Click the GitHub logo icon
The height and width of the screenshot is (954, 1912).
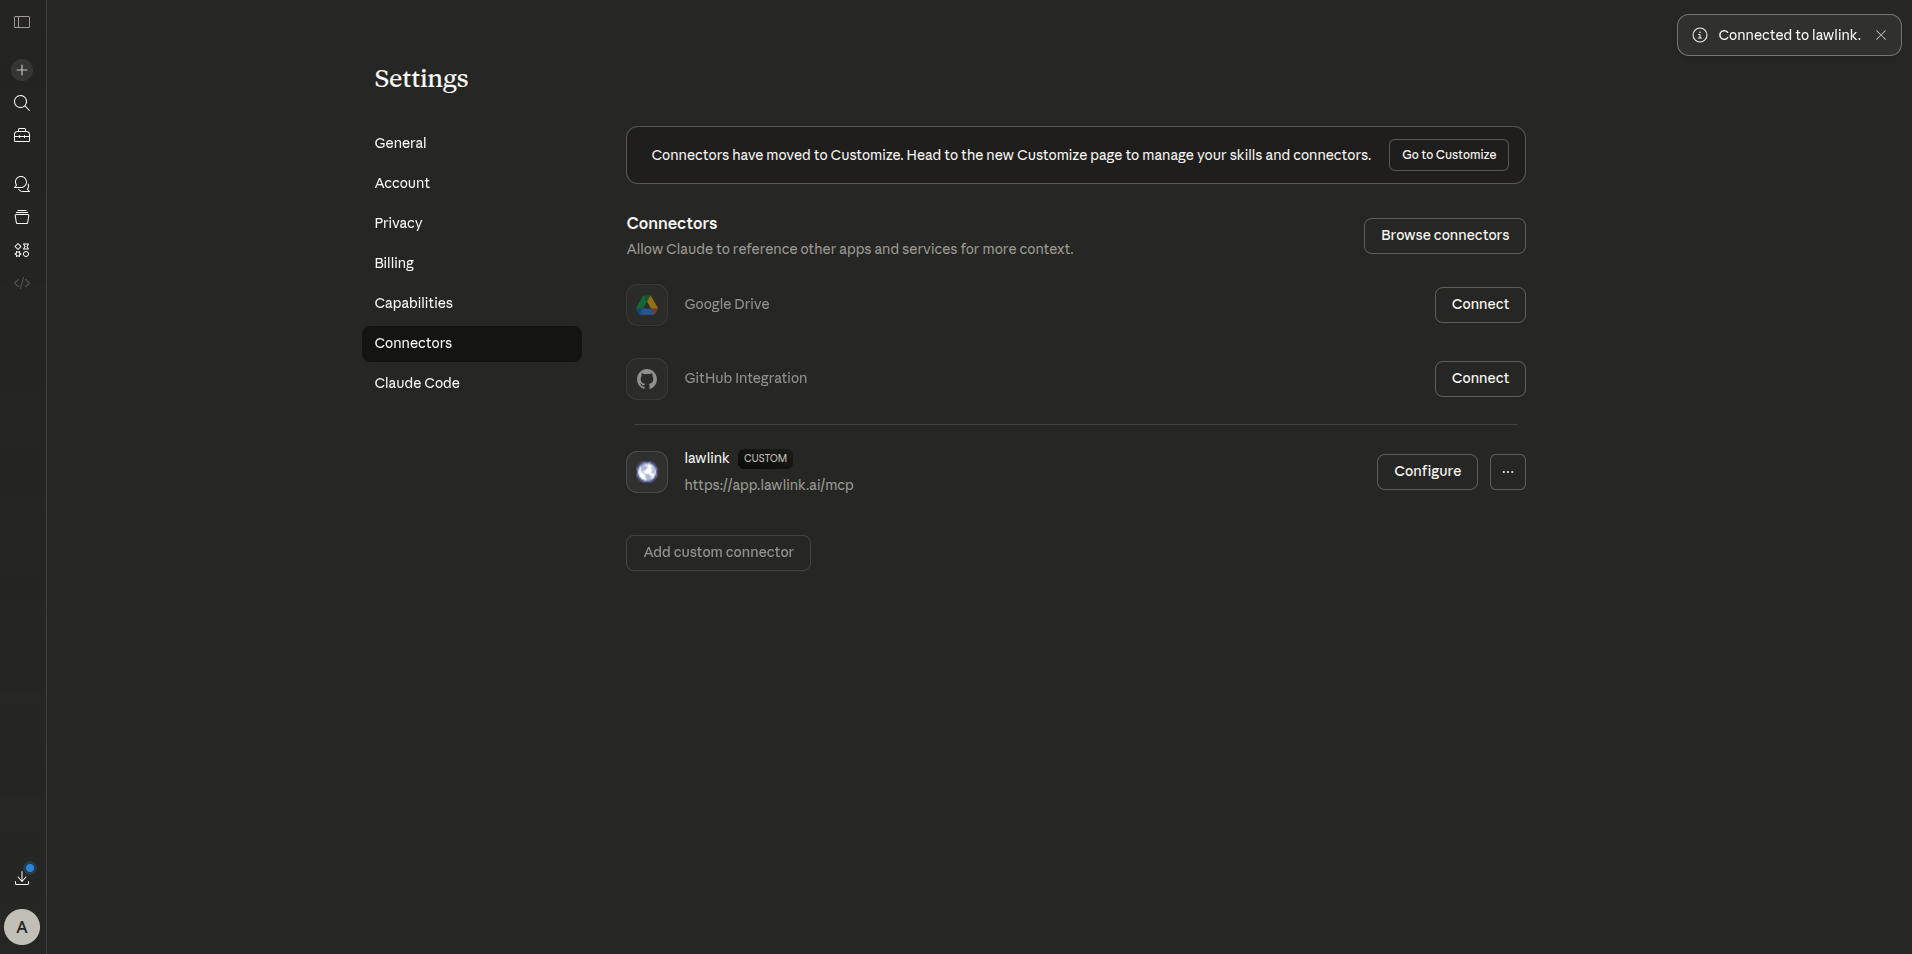[647, 379]
